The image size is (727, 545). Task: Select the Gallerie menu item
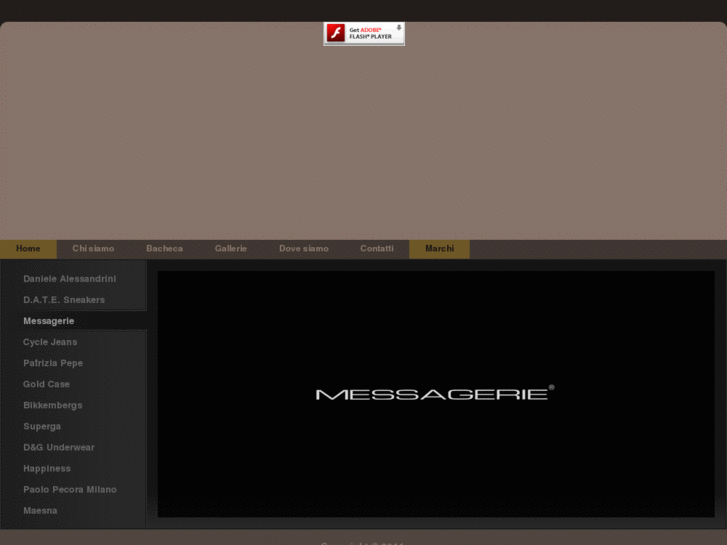tap(231, 249)
